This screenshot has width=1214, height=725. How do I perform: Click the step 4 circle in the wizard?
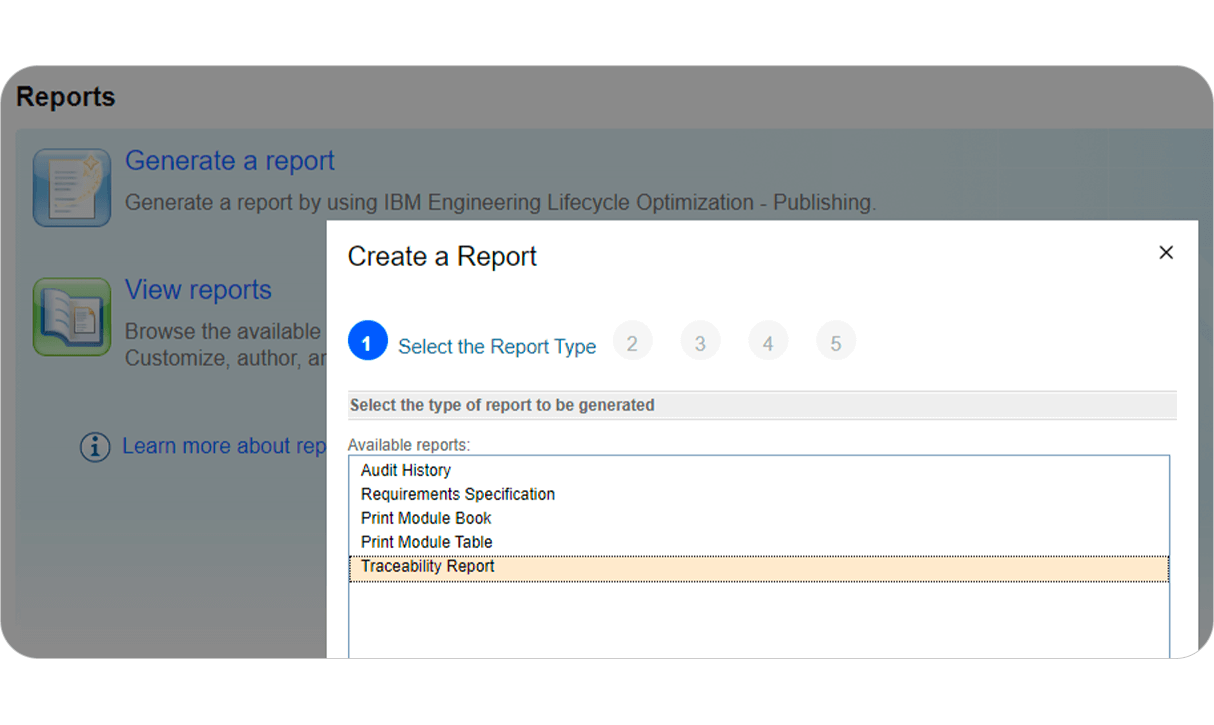click(x=768, y=341)
